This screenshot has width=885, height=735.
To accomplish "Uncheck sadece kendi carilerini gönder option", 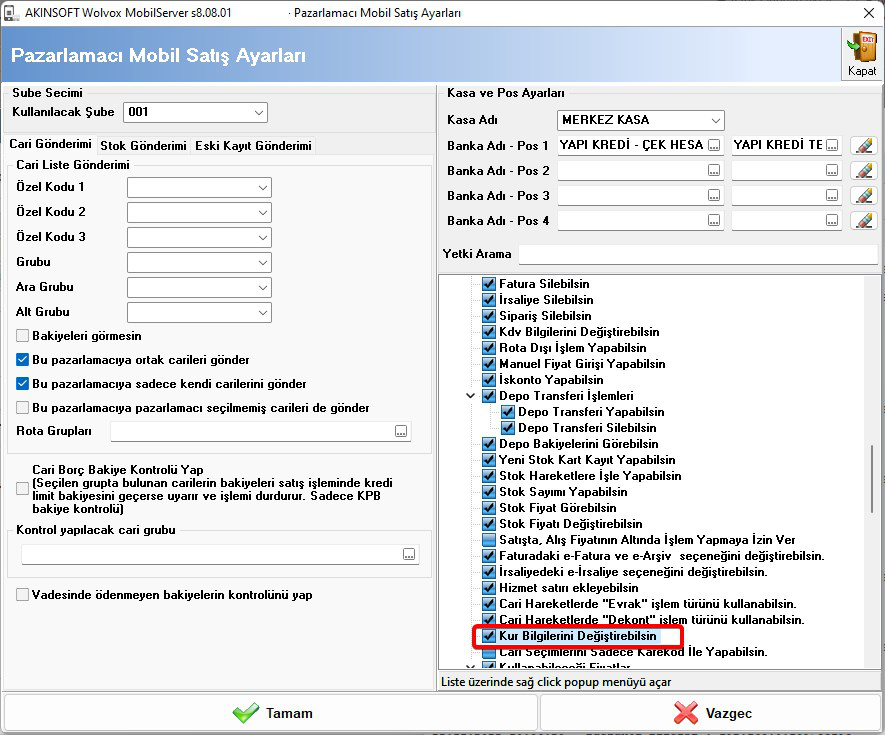I will pyautogui.click(x=23, y=384).
